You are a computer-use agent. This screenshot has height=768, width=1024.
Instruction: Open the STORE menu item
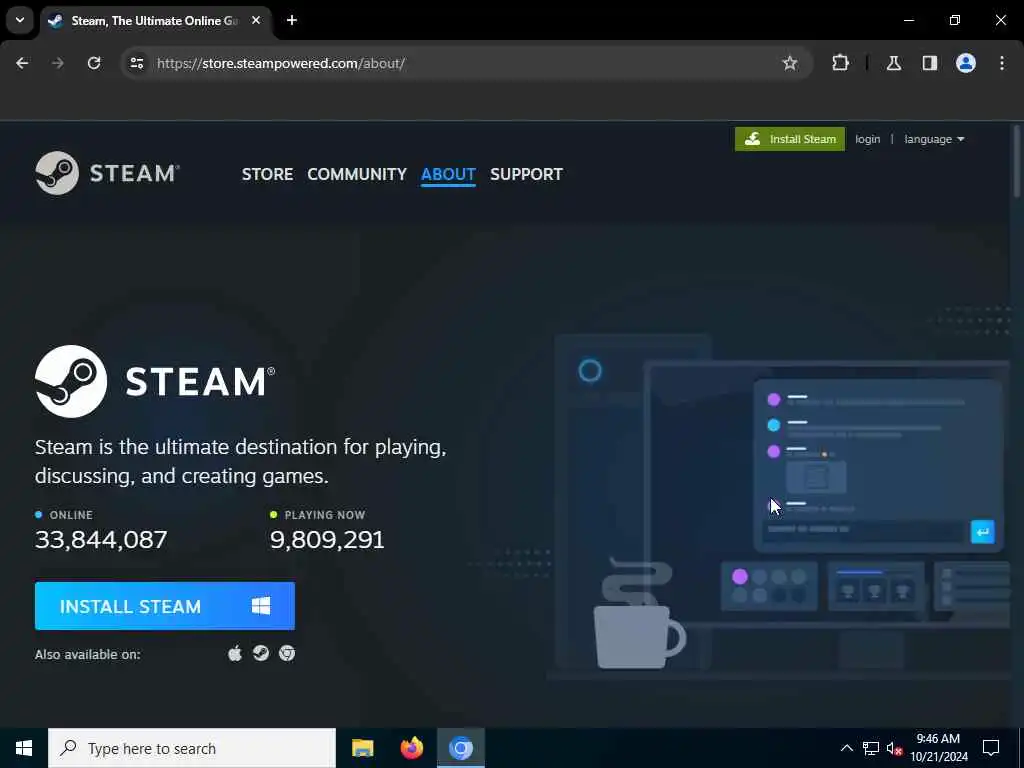[267, 174]
